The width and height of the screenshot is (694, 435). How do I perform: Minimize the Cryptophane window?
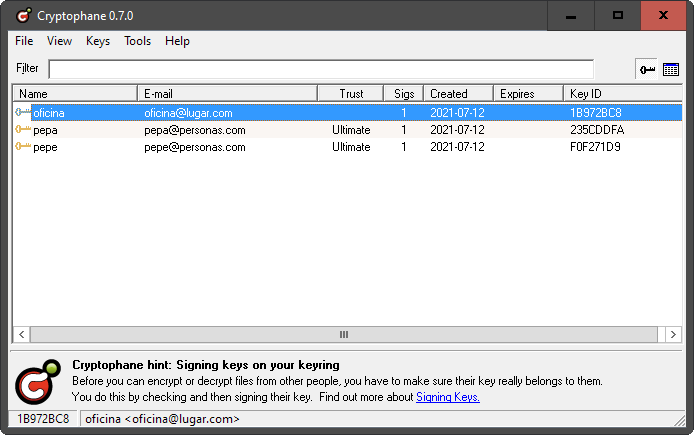click(571, 16)
